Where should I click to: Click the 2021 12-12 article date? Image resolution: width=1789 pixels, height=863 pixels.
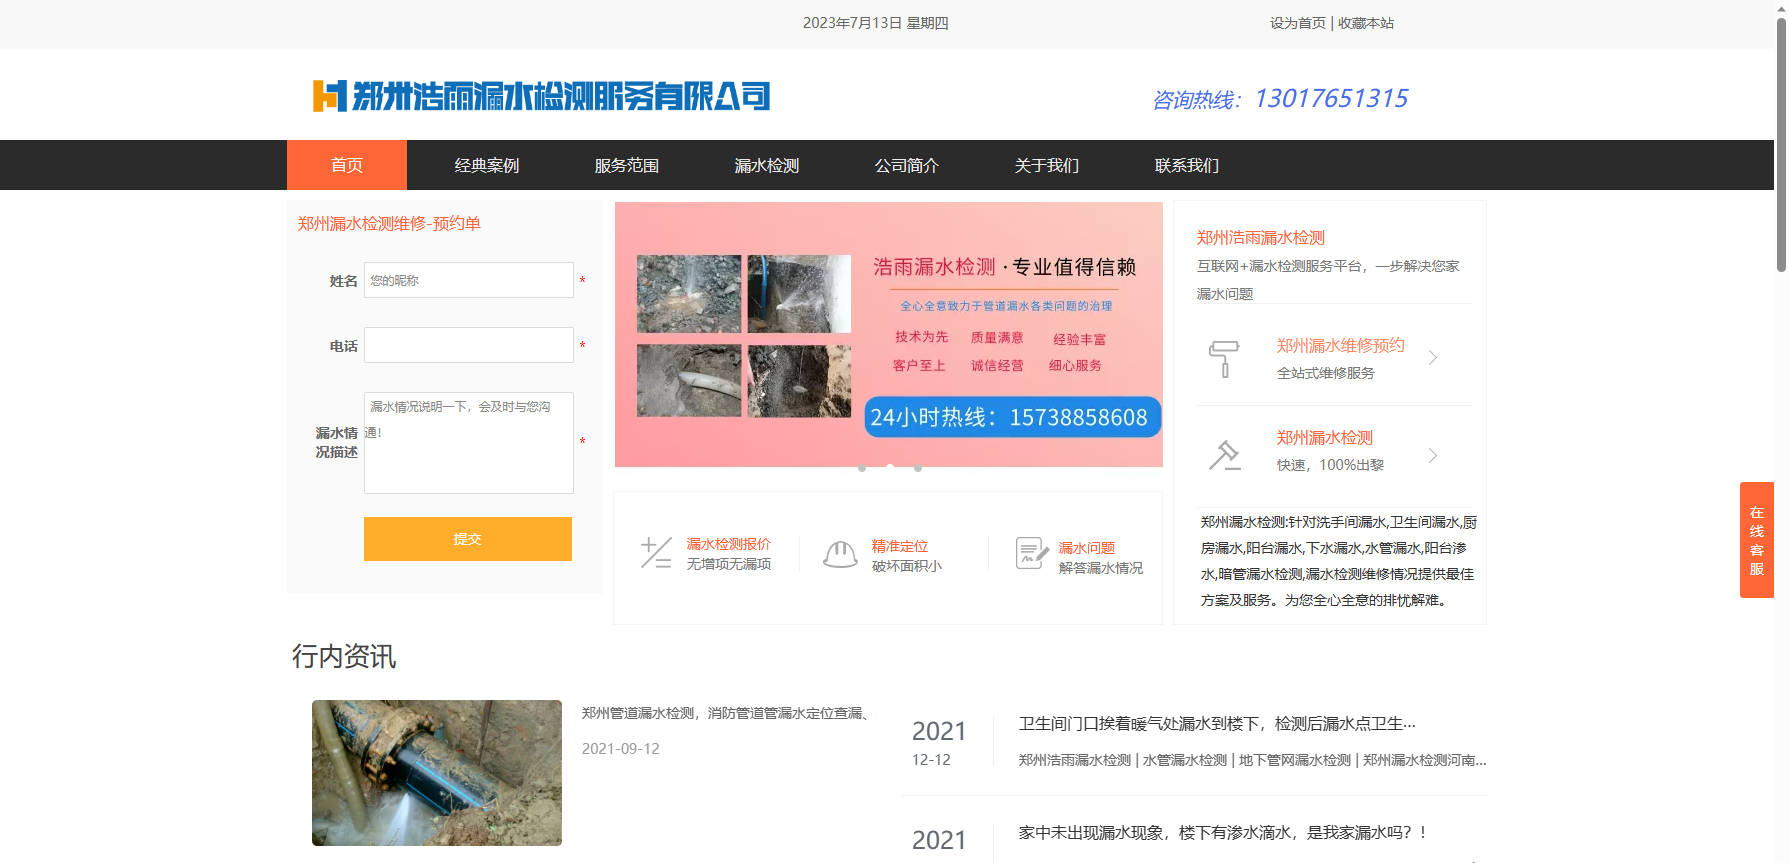click(939, 743)
